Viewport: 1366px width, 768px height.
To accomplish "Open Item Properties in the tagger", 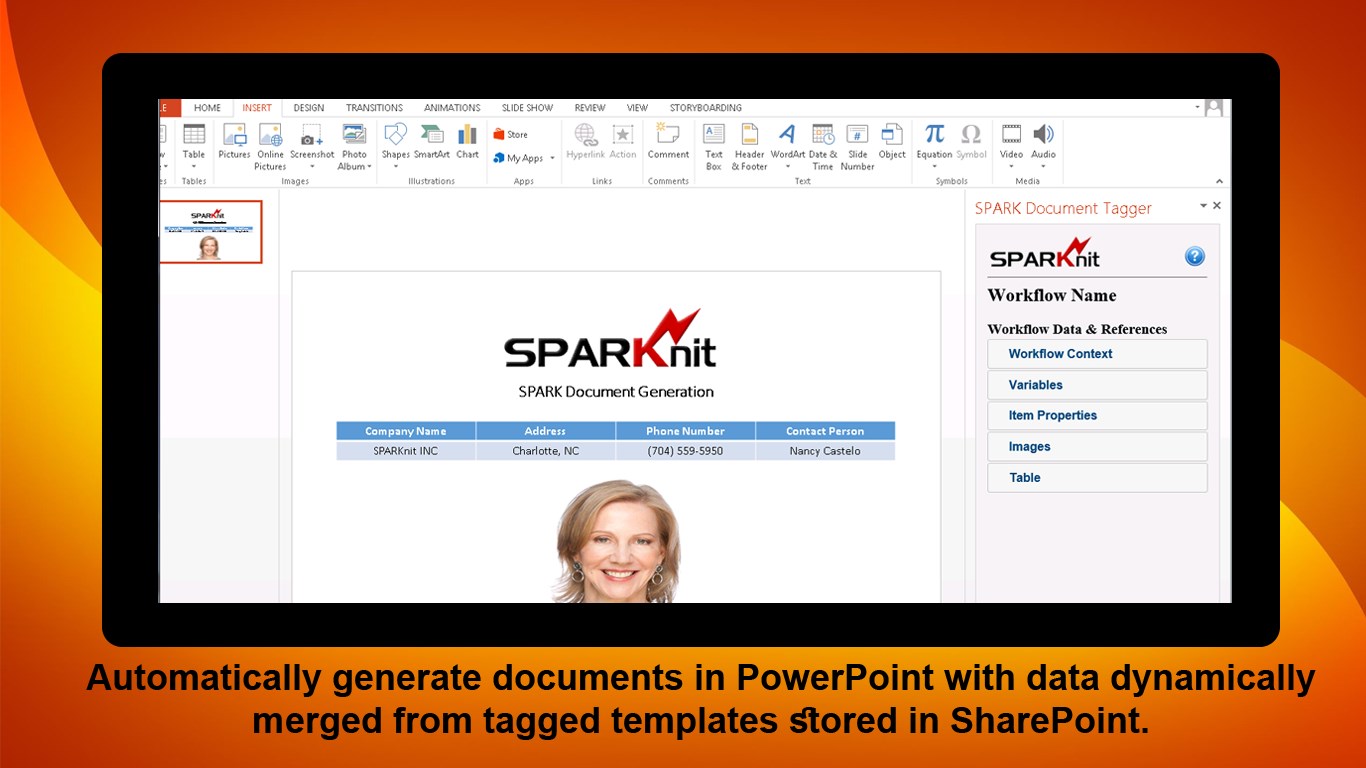I will (1097, 416).
